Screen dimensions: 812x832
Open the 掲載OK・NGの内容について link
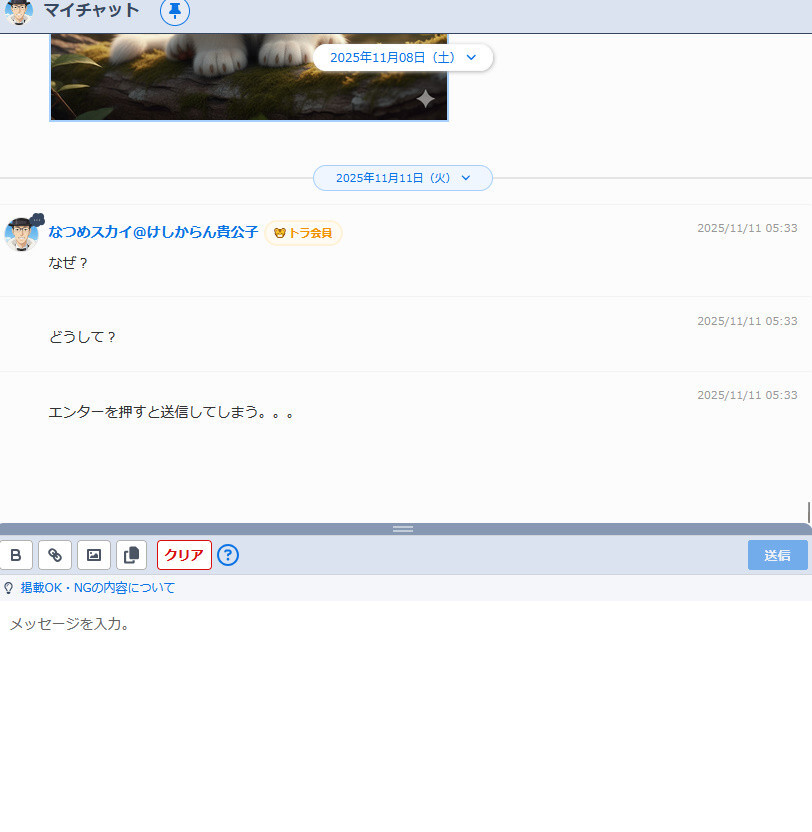coord(96,588)
